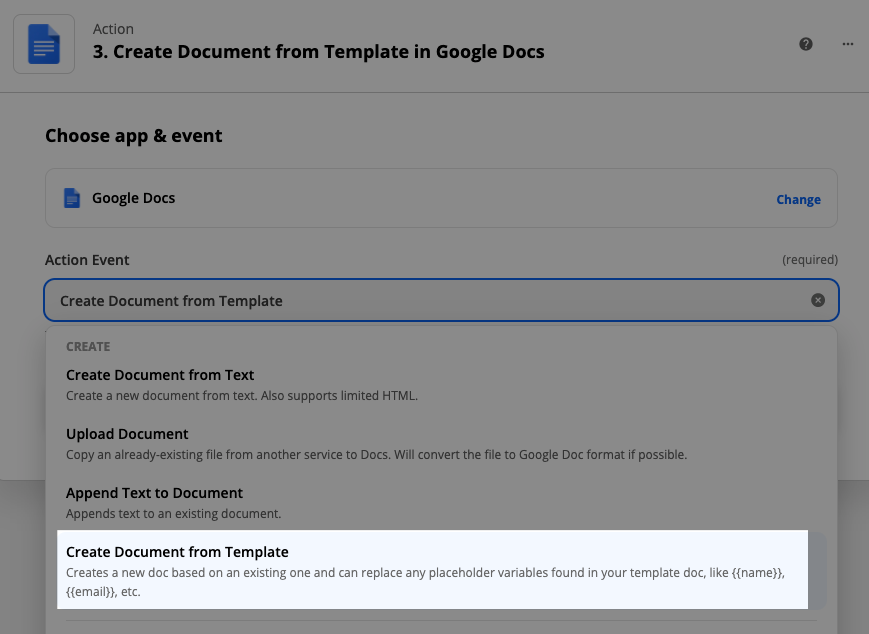This screenshot has width=869, height=634.
Task: Click the 'Also supports limited HTML' description
Action: (x=339, y=396)
